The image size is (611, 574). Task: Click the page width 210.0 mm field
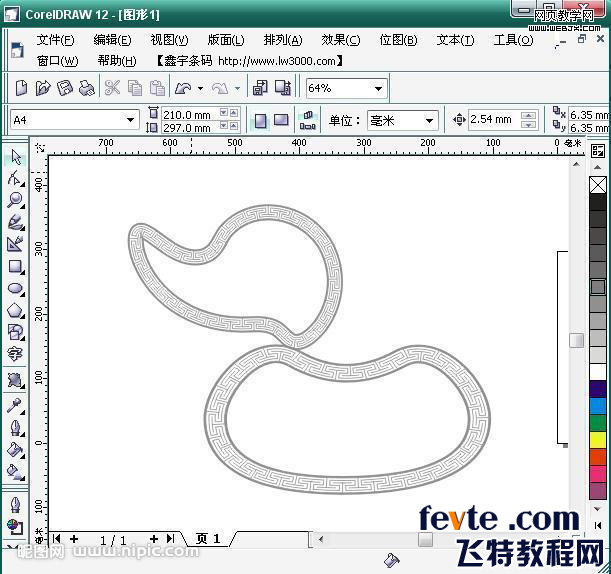(191, 115)
